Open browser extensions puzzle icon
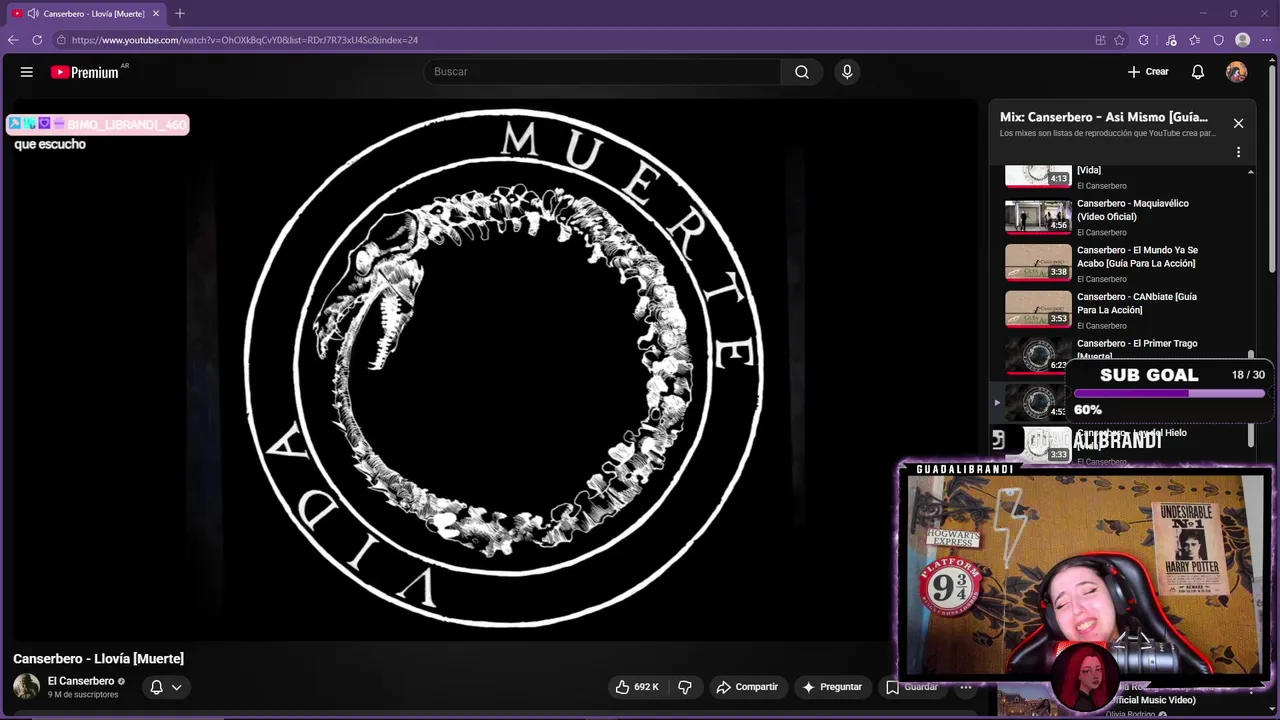Viewport: 1280px width, 720px height. pos(1146,40)
